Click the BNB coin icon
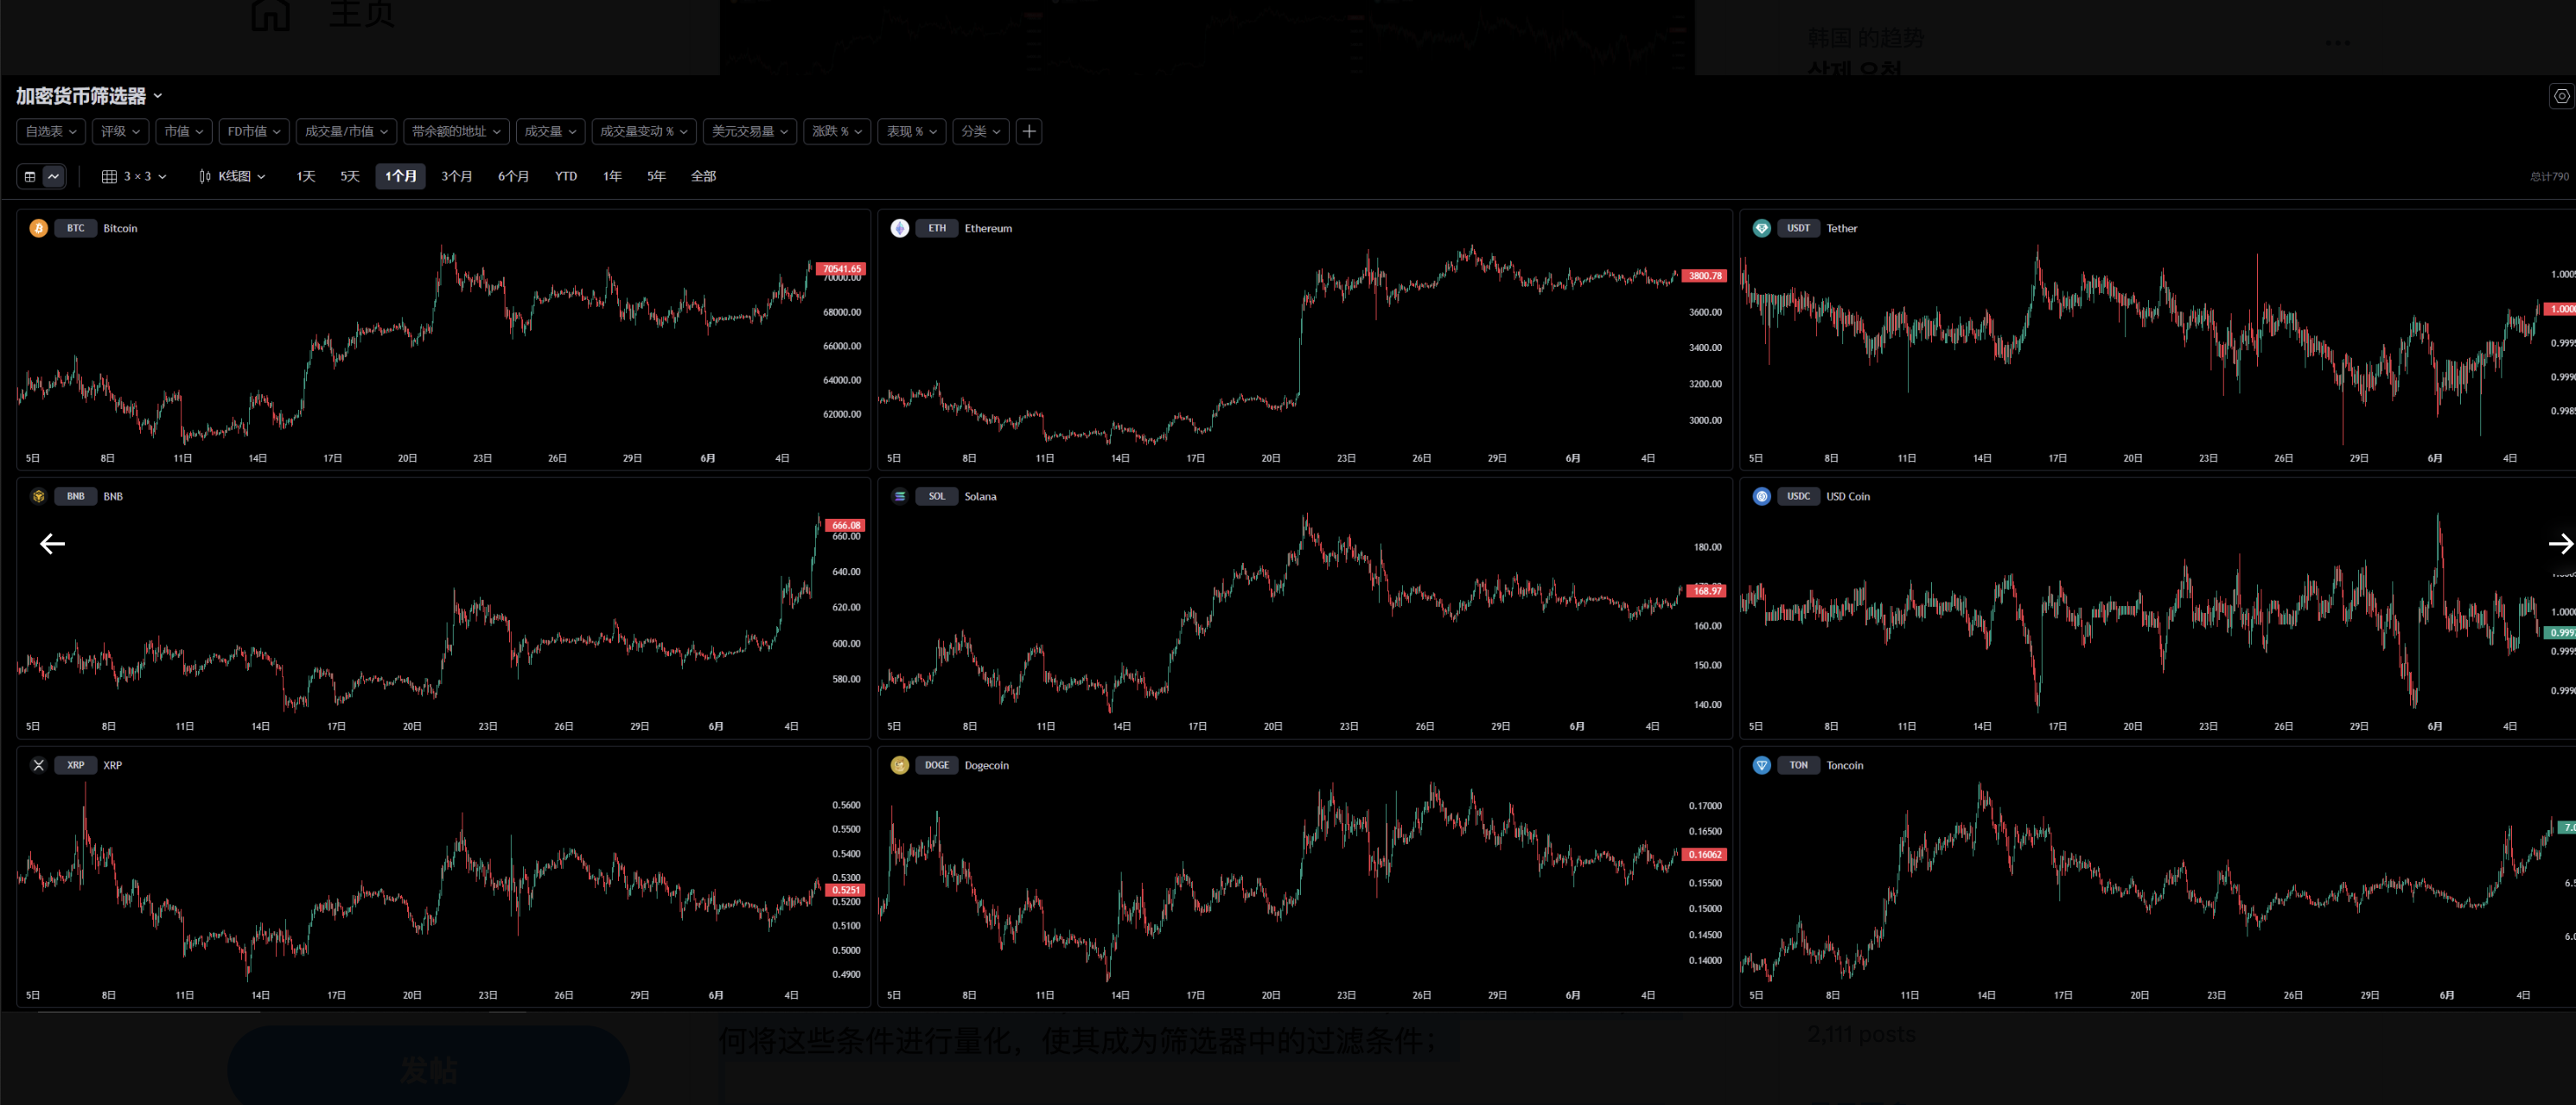Image resolution: width=2576 pixels, height=1105 pixels. [38, 496]
